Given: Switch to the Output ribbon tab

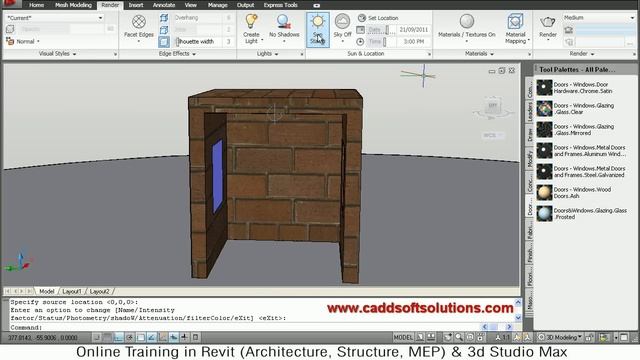Looking at the screenshot, I should 245,5.
